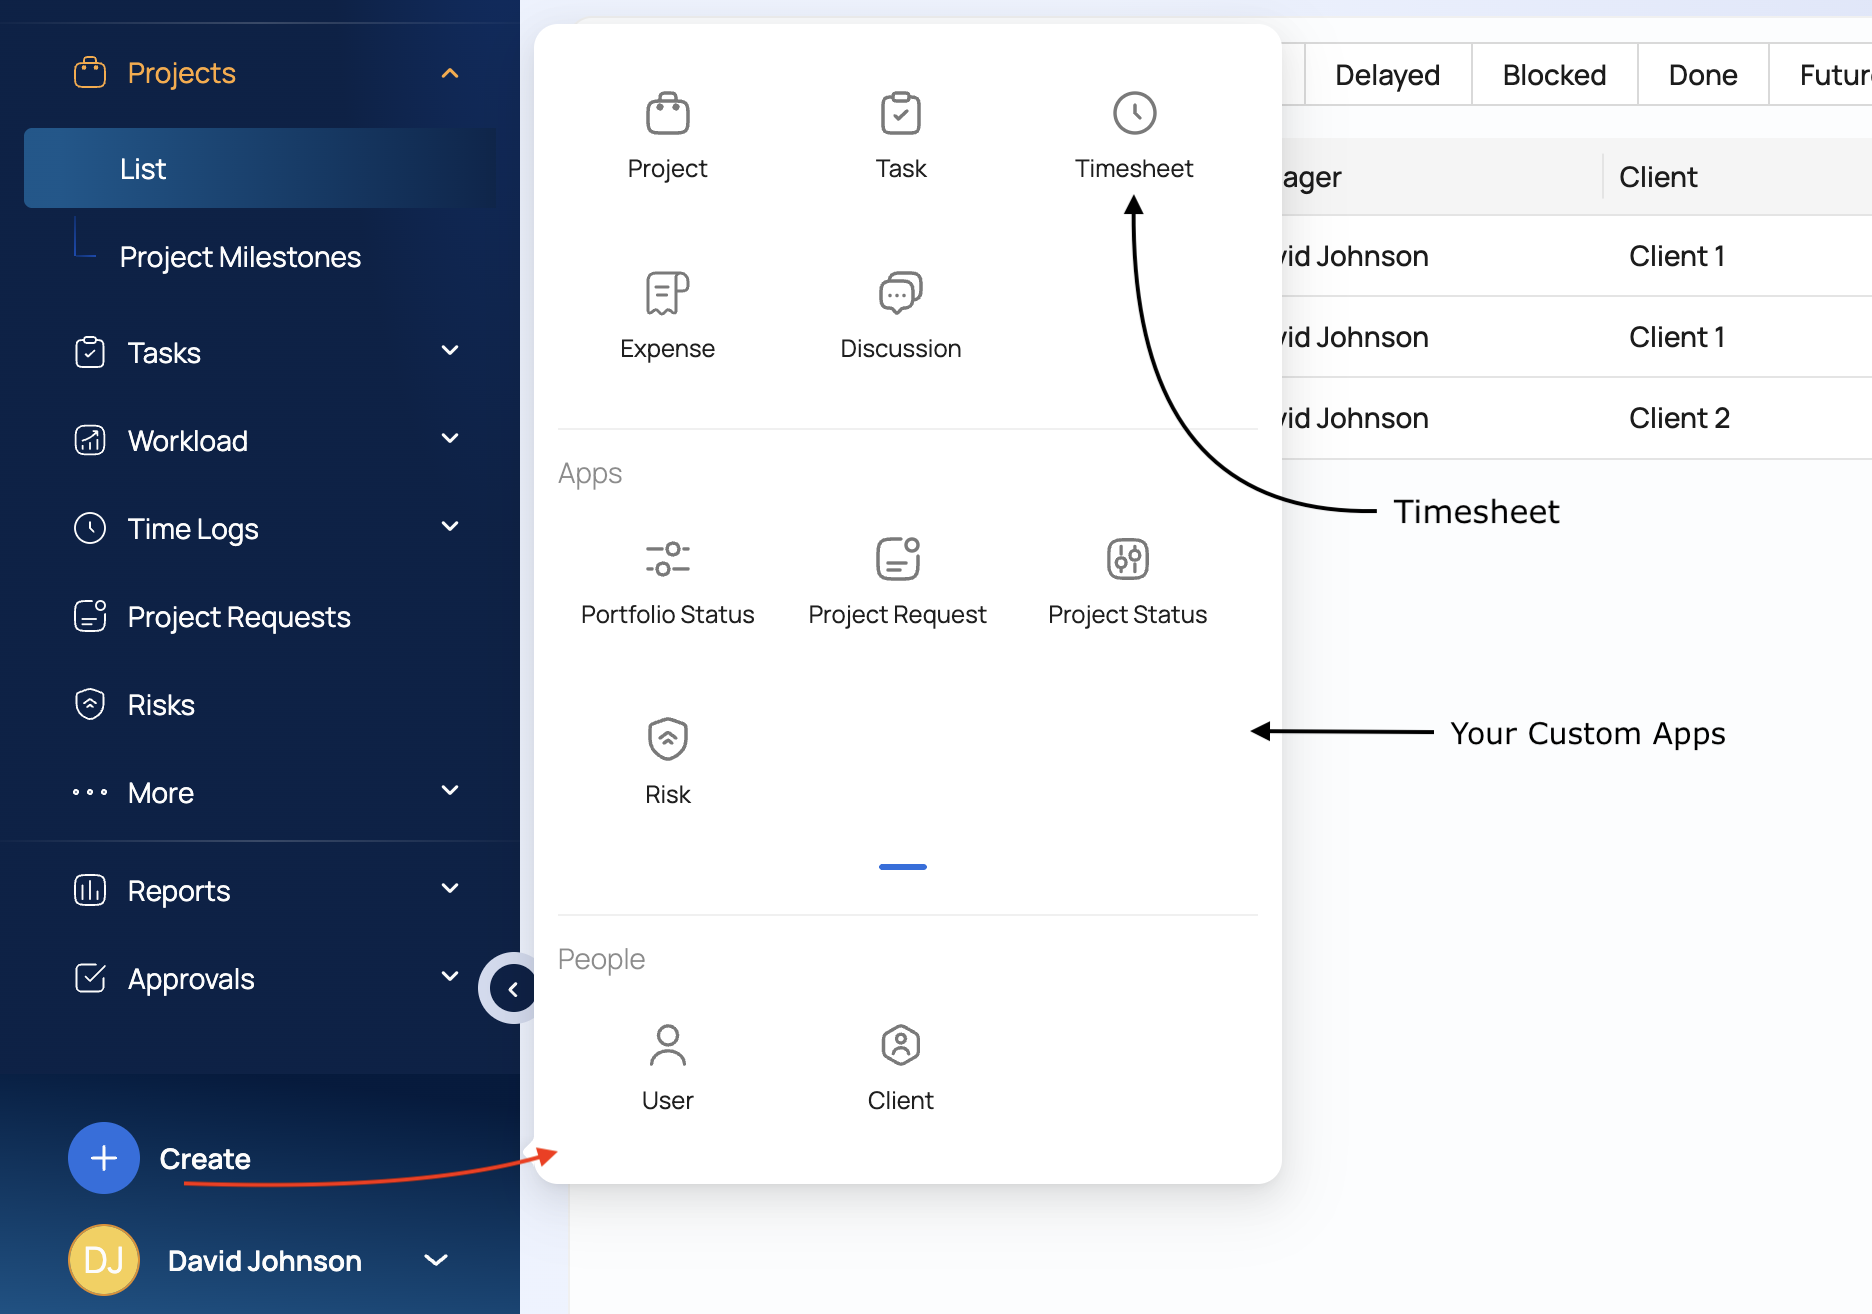Open the David Johnson account dropdown
1872x1314 pixels.
pos(436,1261)
